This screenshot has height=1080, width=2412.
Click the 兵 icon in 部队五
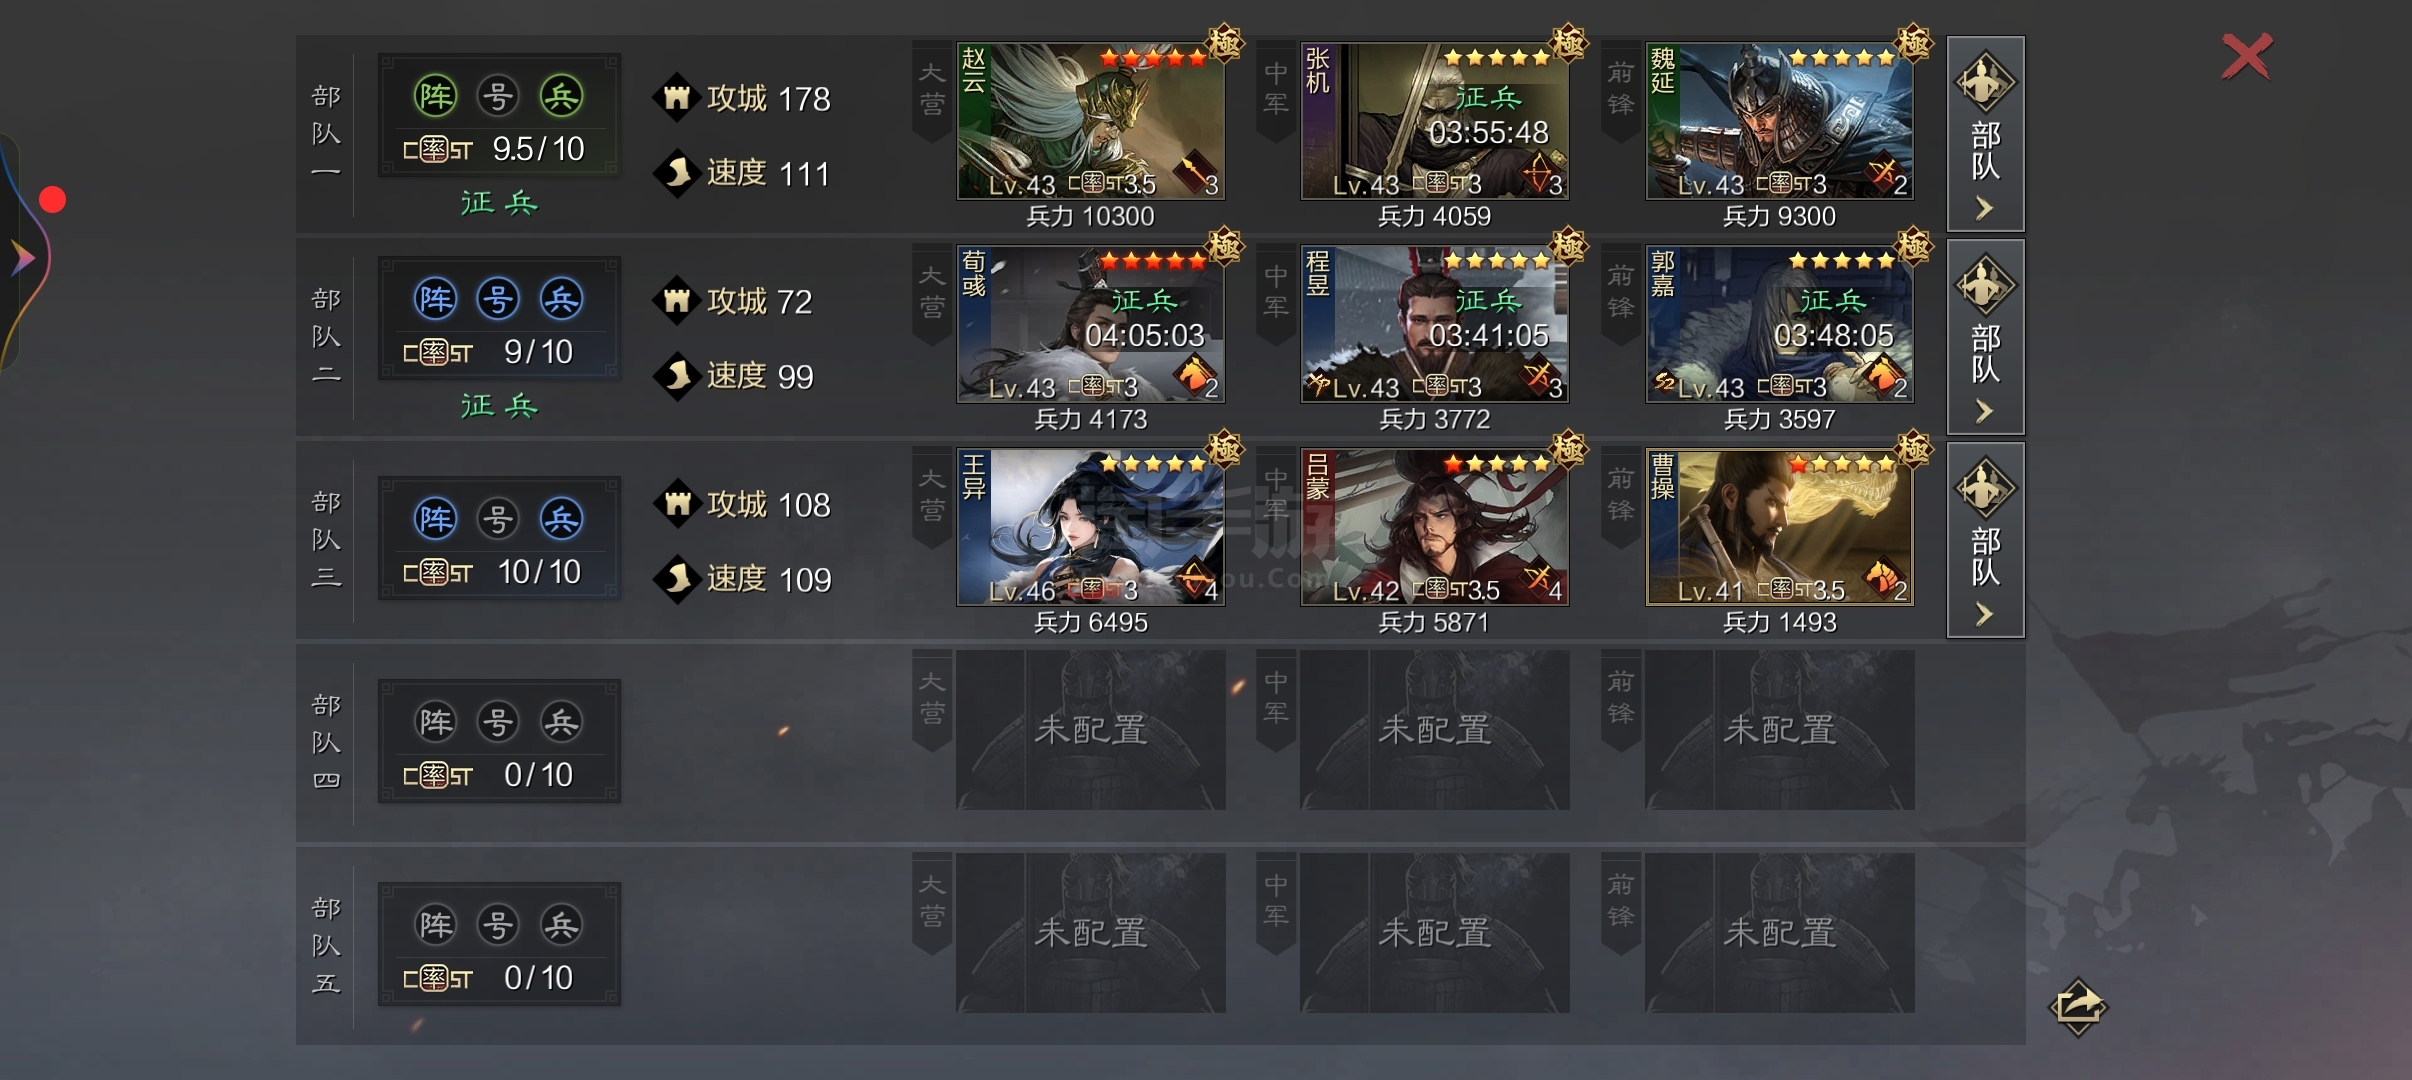coord(561,925)
